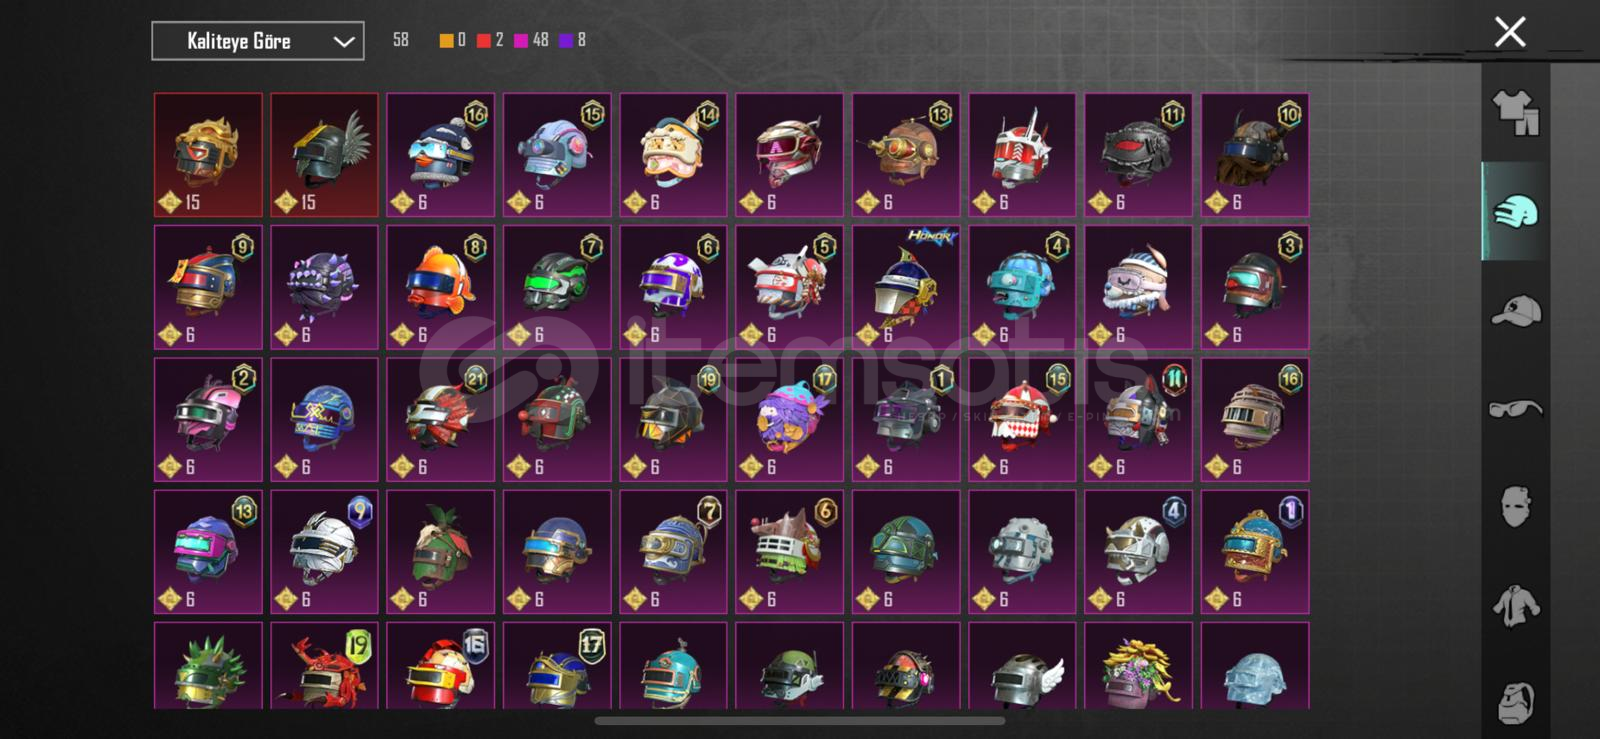Image resolution: width=1600 pixels, height=739 pixels.
Task: Open the jacket category icon
Action: click(x=1515, y=606)
